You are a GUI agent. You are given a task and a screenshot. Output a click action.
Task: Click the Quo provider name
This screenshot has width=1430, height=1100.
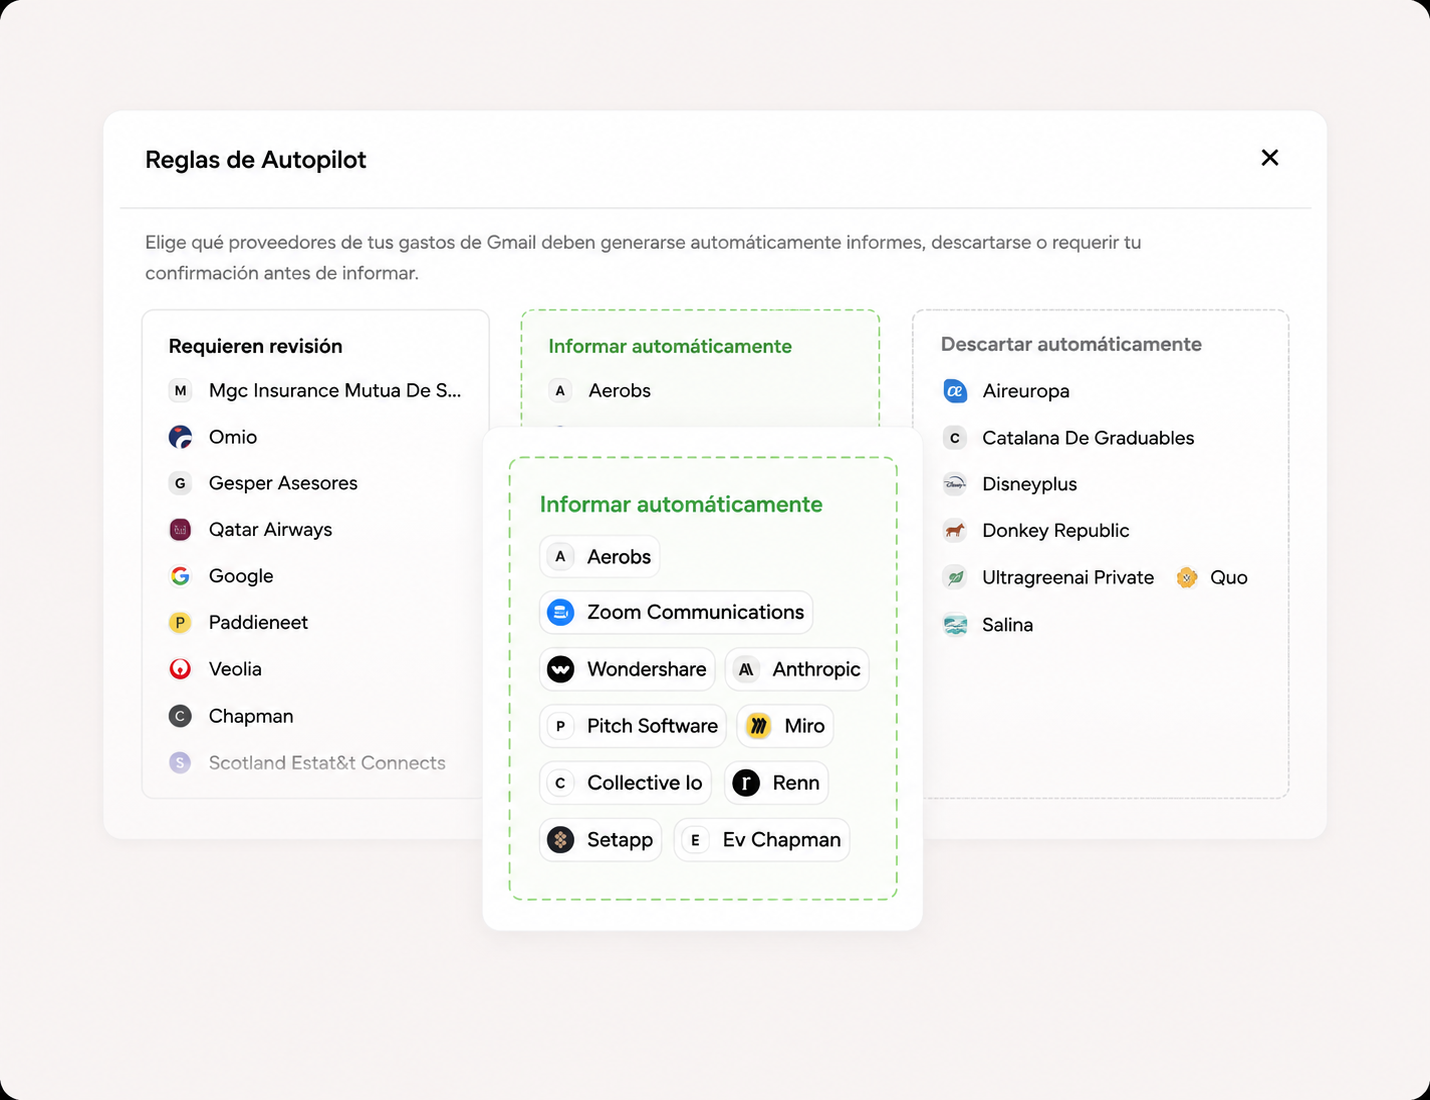(x=1229, y=578)
